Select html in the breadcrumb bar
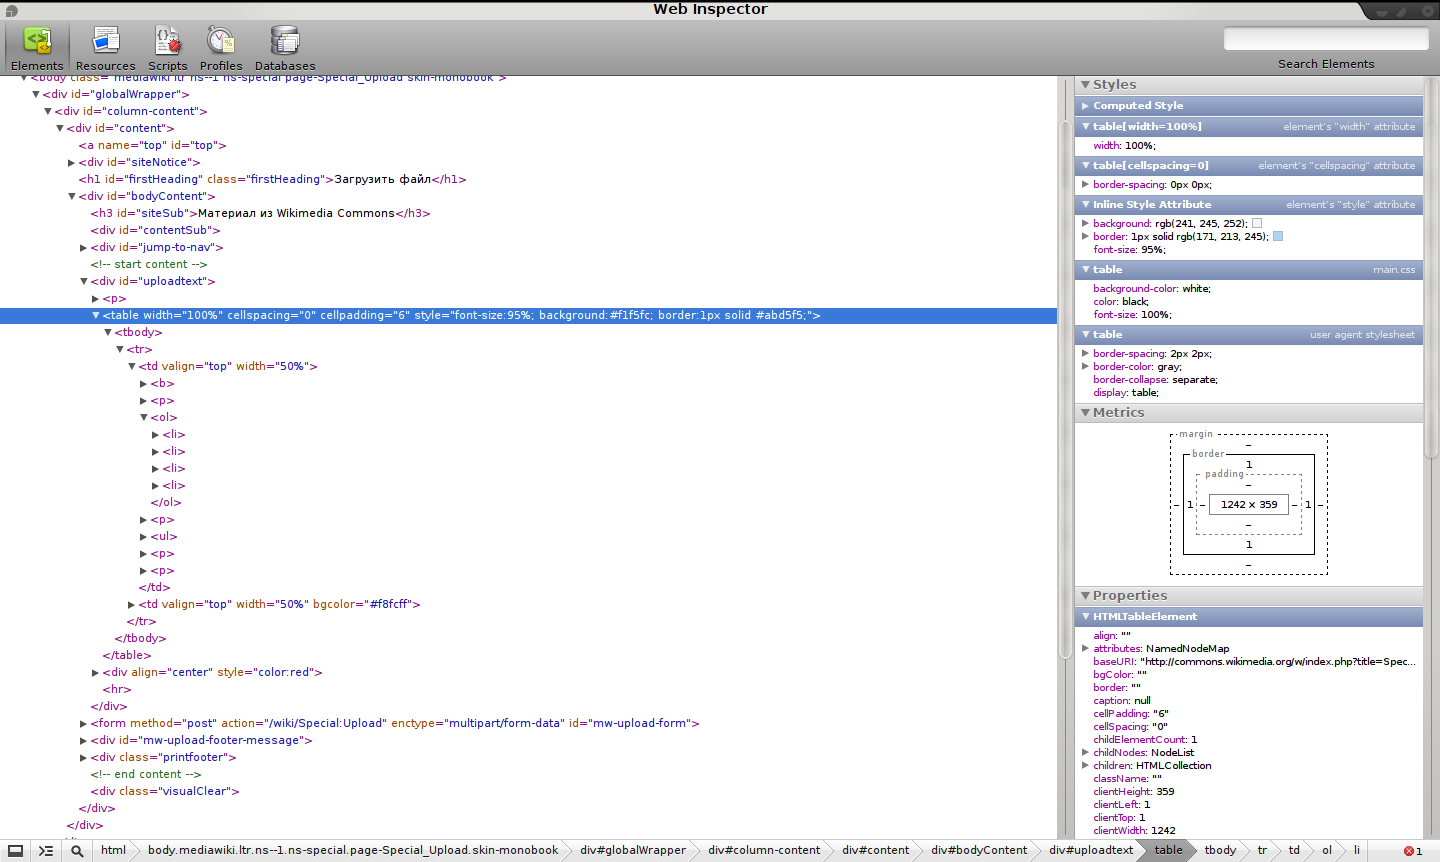The width and height of the screenshot is (1440, 862). (x=114, y=850)
